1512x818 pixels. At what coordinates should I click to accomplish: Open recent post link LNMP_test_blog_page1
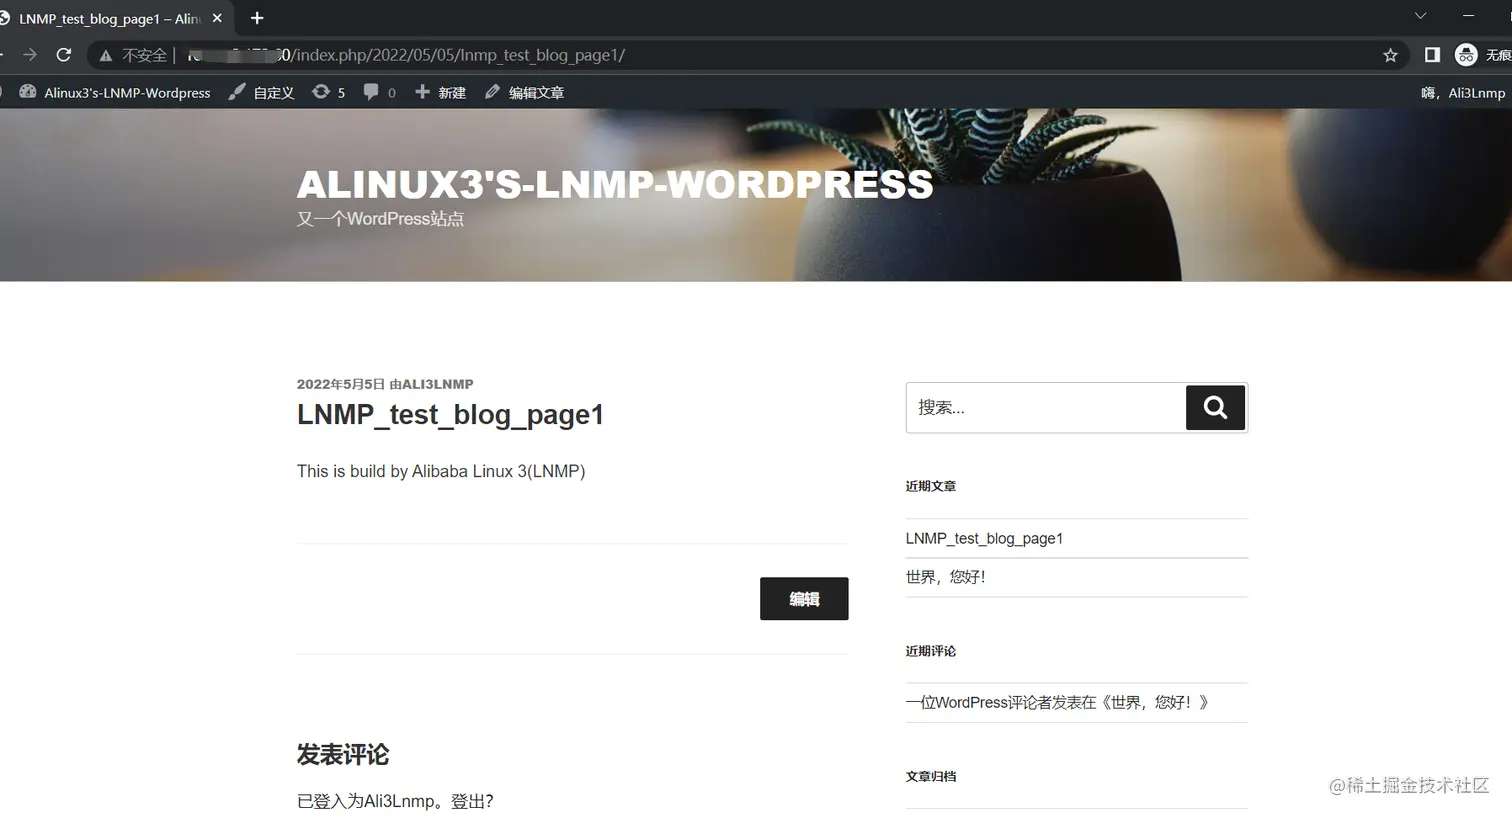[984, 538]
